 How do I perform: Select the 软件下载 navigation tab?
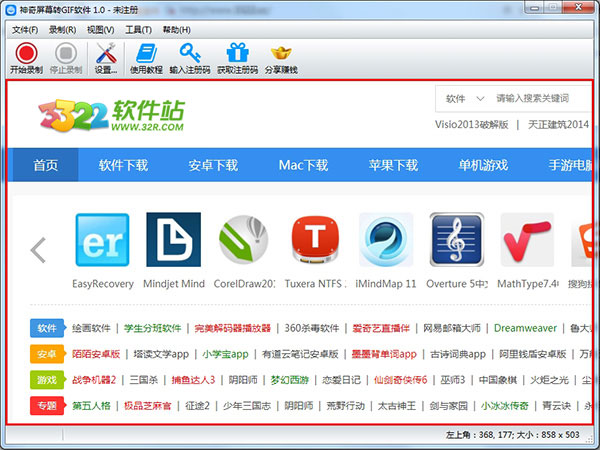tap(123, 165)
